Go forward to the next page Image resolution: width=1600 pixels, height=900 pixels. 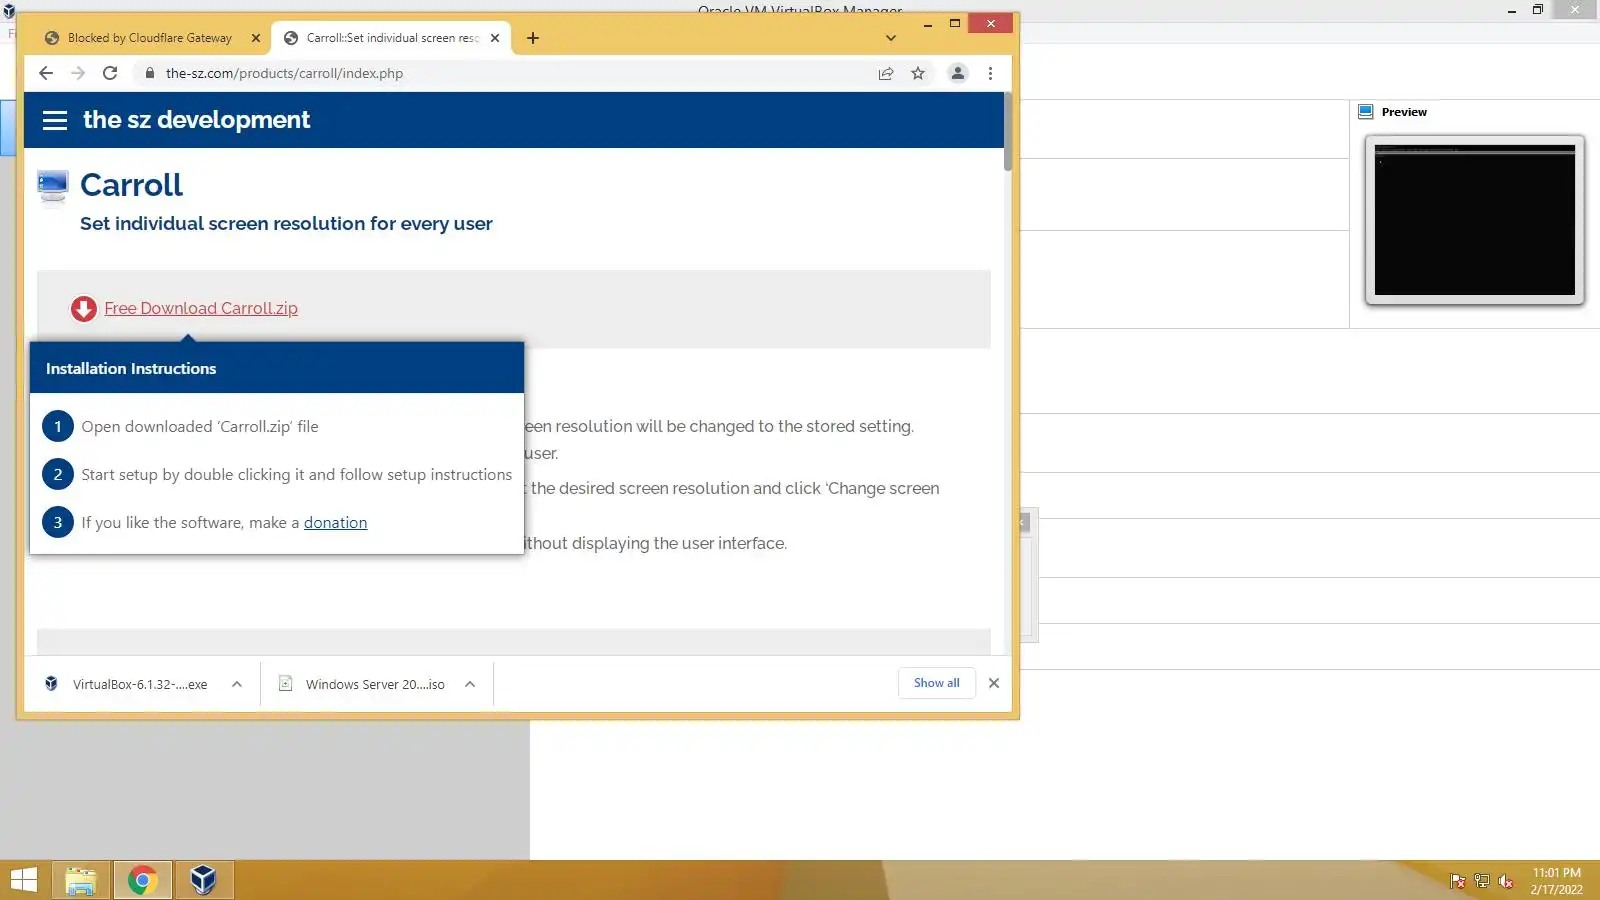point(78,73)
